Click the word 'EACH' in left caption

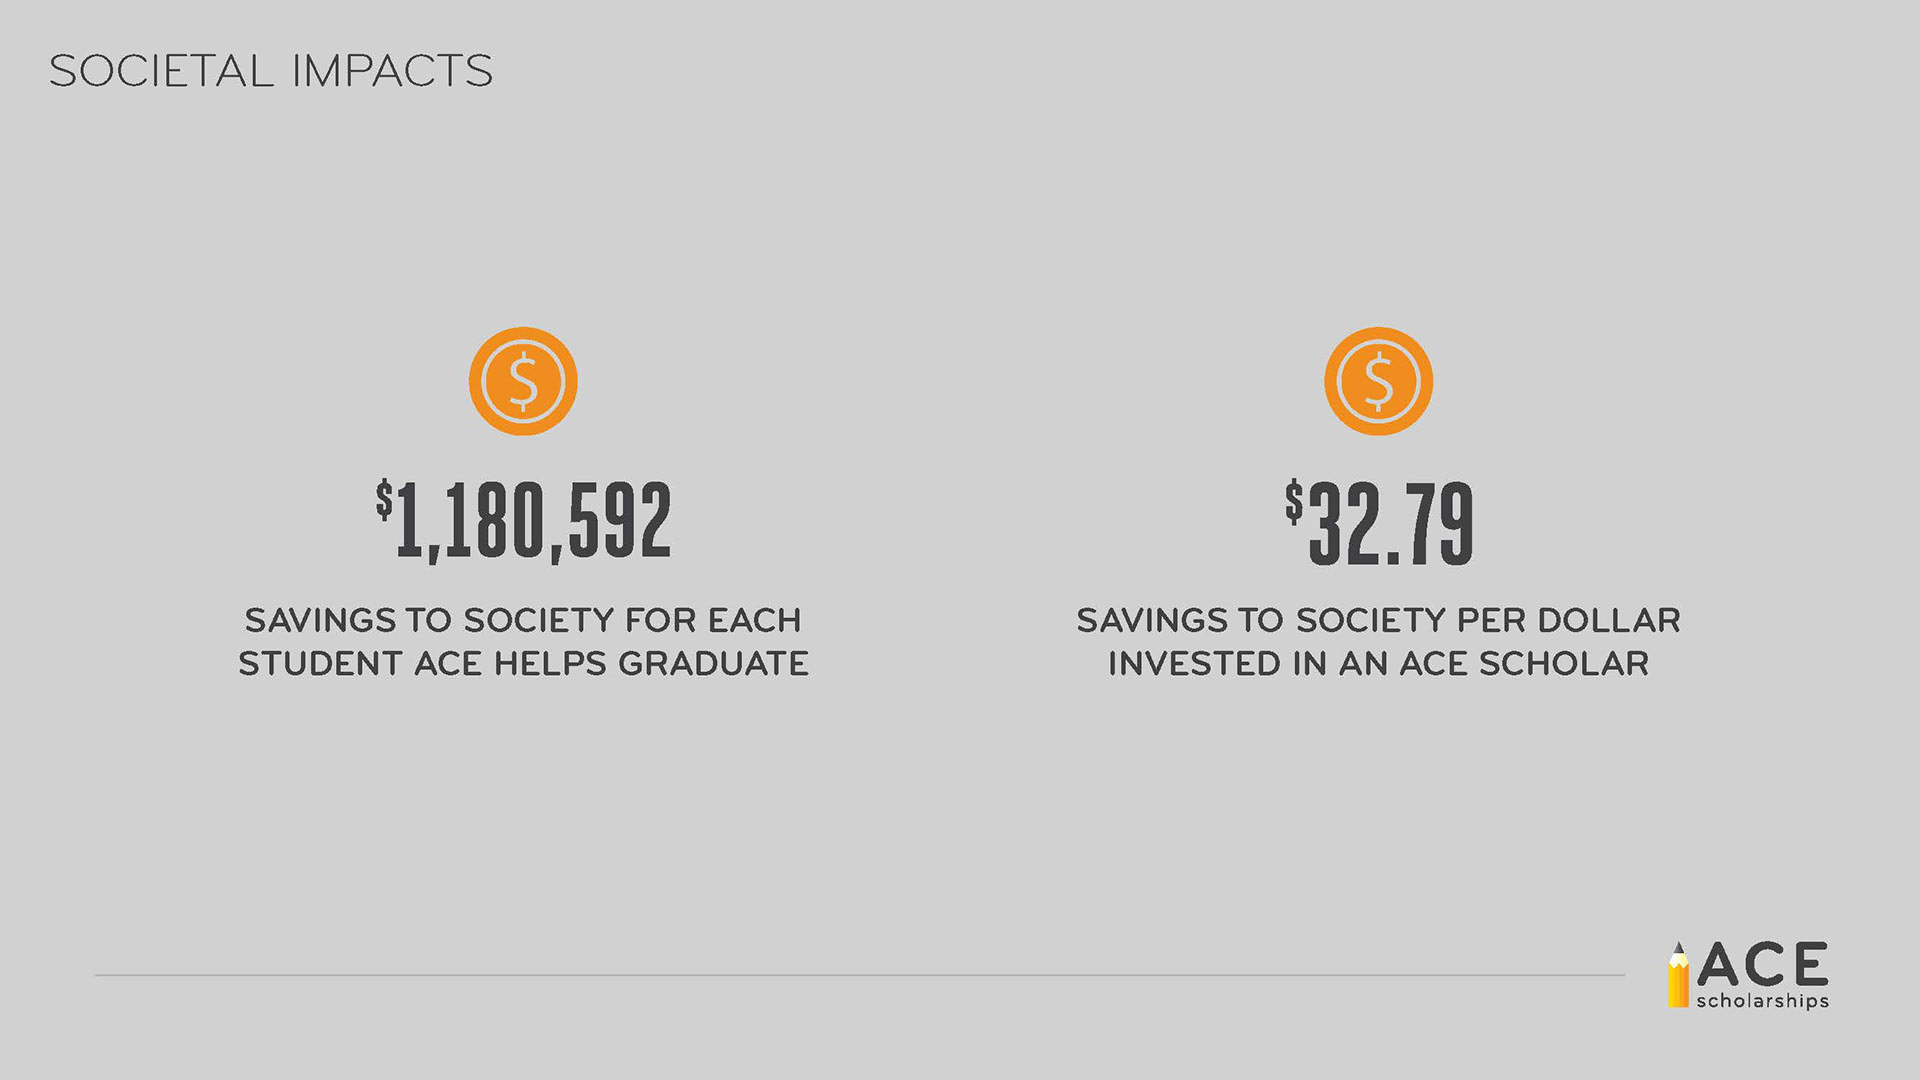pos(755,620)
